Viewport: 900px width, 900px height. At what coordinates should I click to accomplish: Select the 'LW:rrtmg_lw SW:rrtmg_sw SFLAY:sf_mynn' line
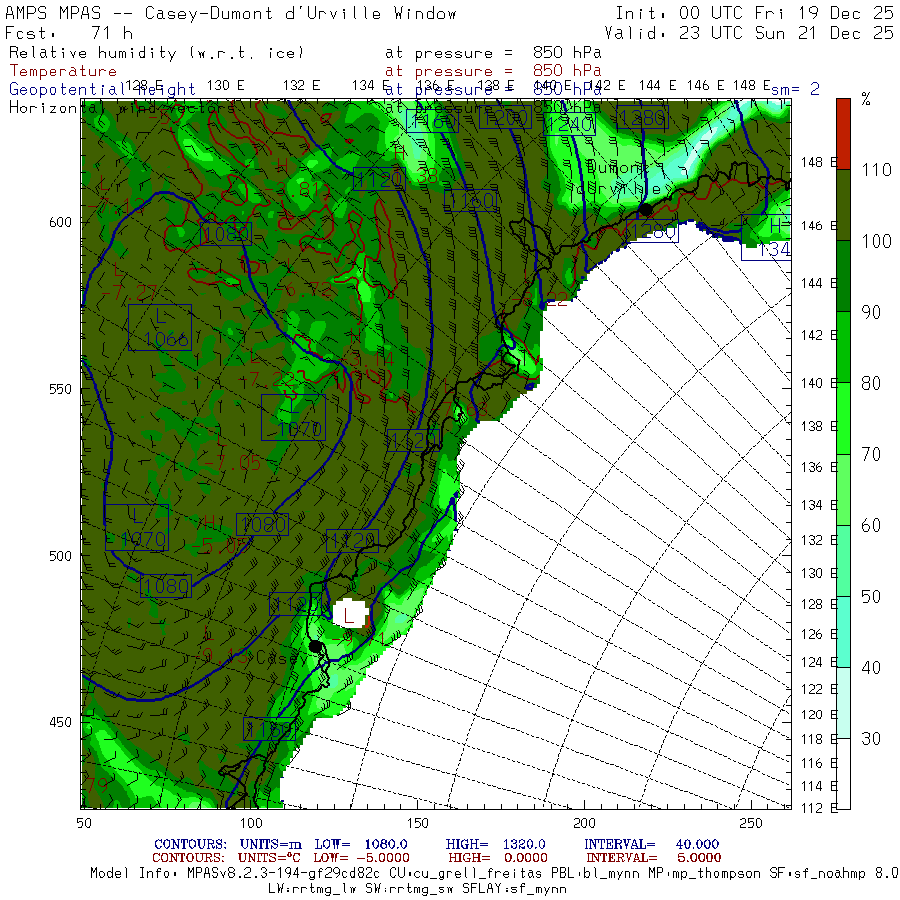[417, 889]
